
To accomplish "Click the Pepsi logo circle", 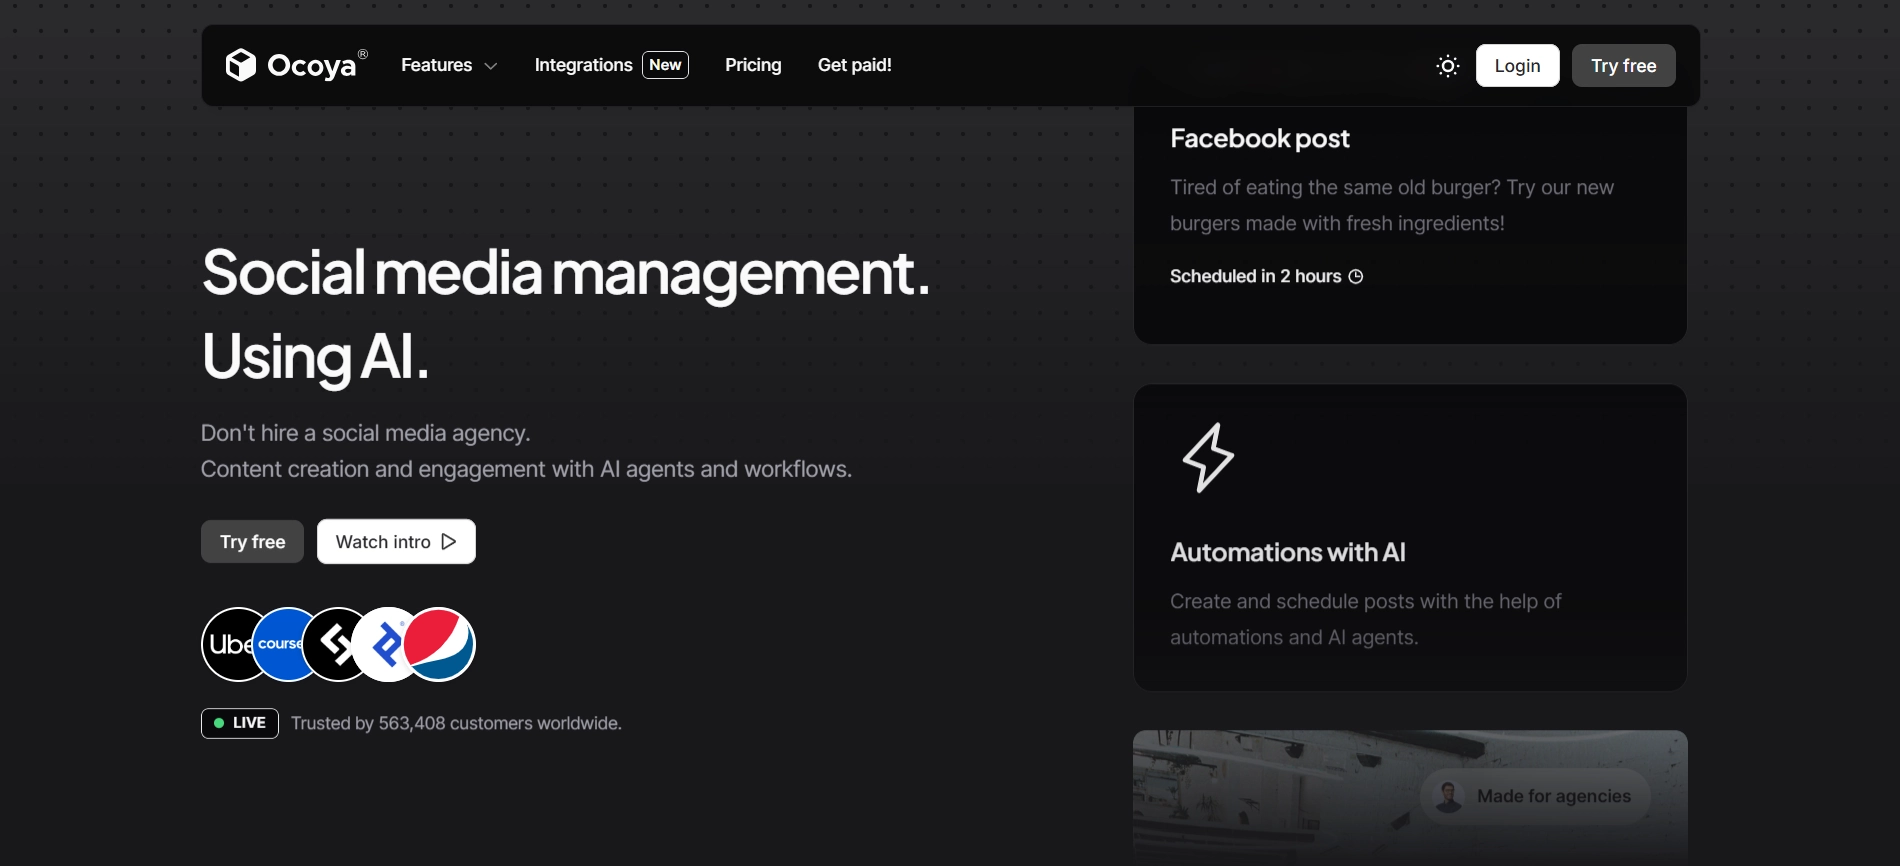I will 442,645.
